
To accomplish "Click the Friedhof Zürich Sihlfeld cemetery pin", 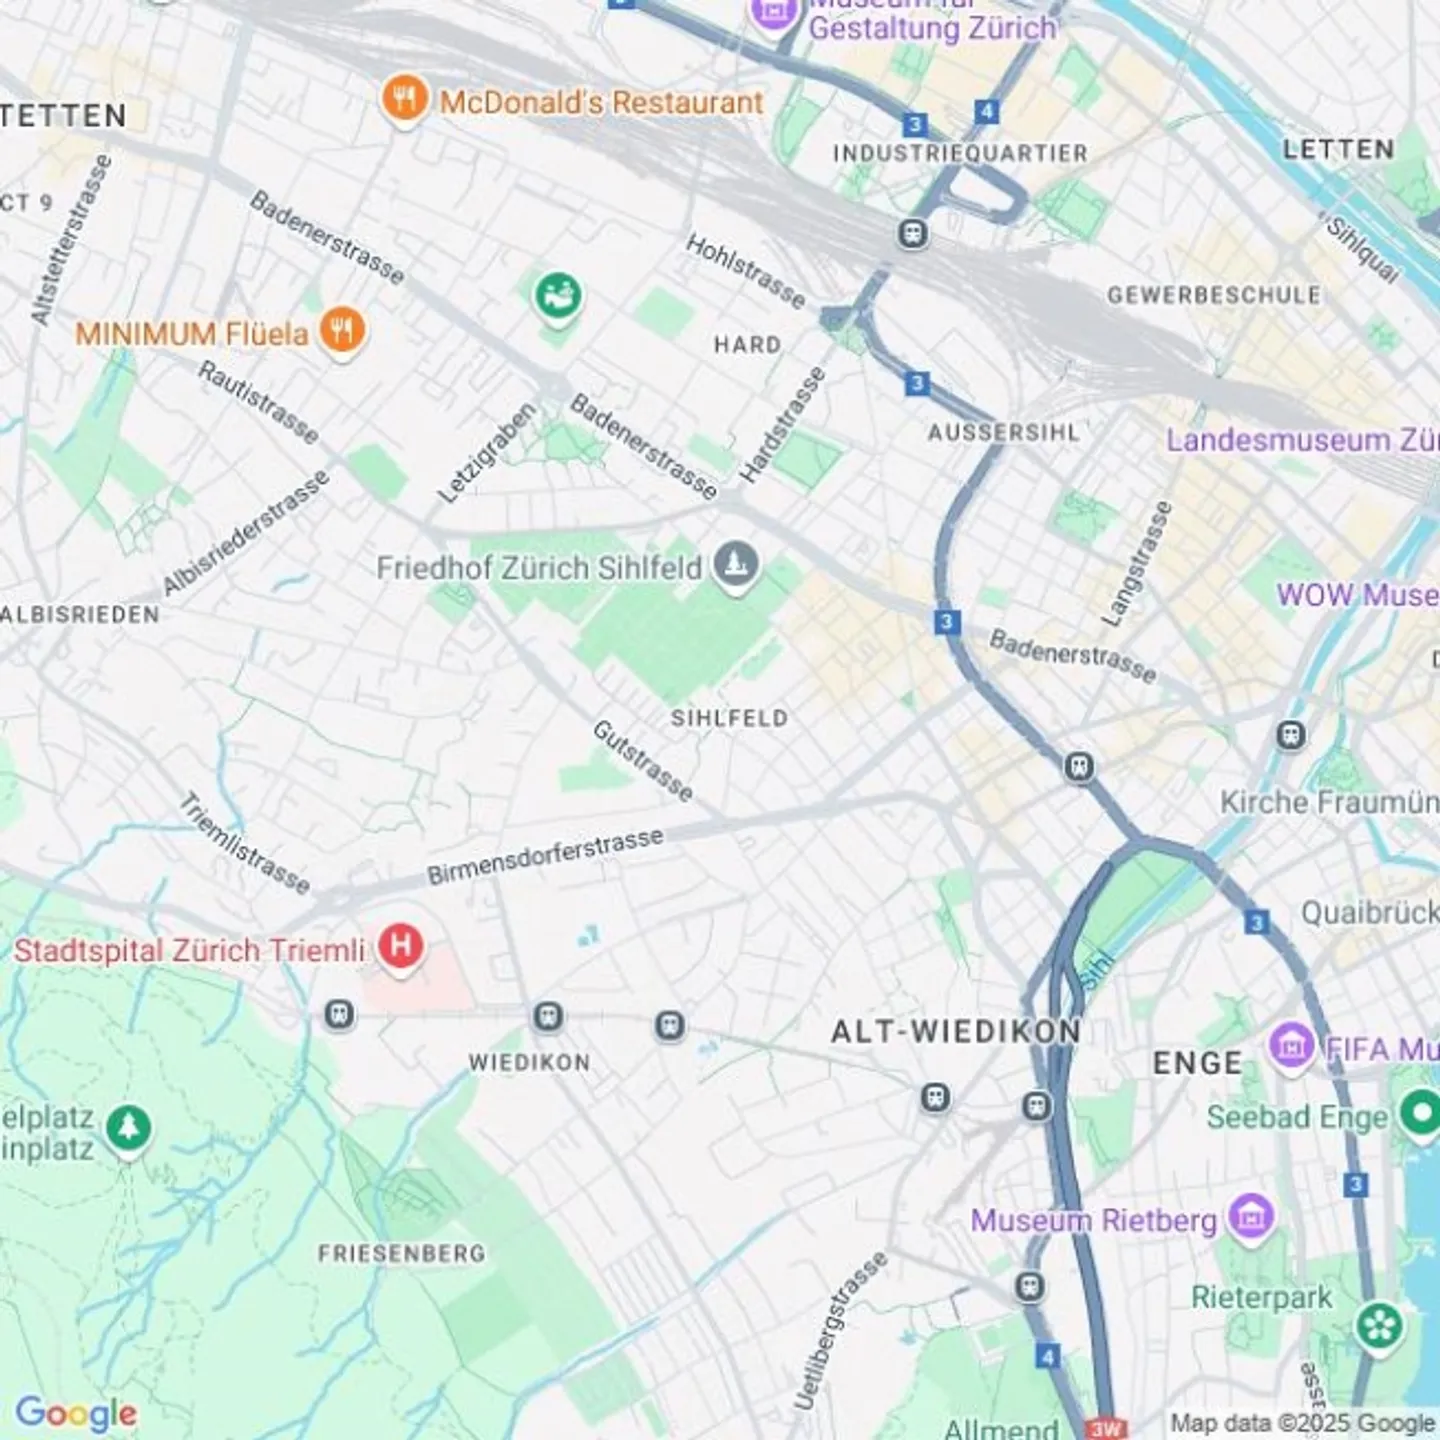I will coord(737,566).
